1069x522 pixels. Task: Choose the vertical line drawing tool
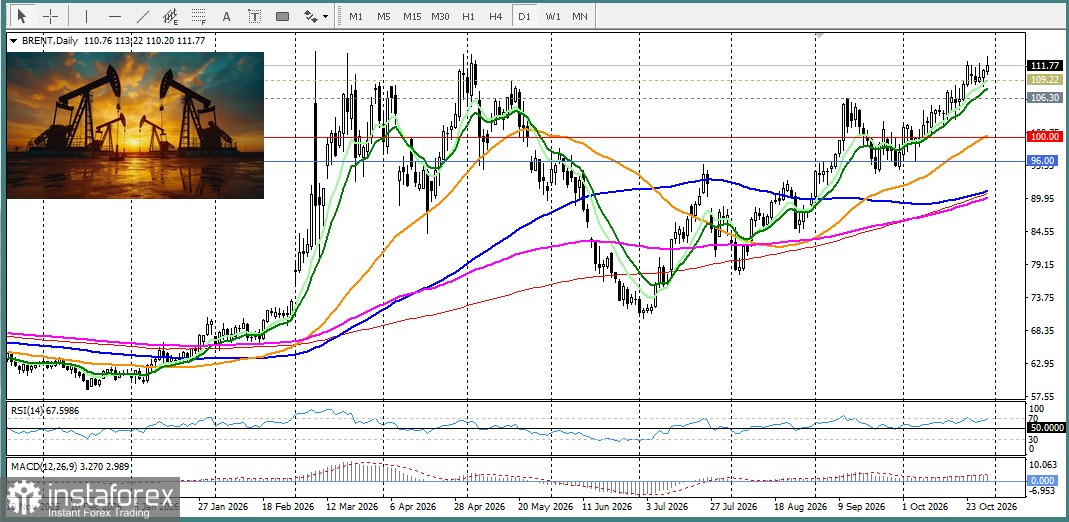87,16
